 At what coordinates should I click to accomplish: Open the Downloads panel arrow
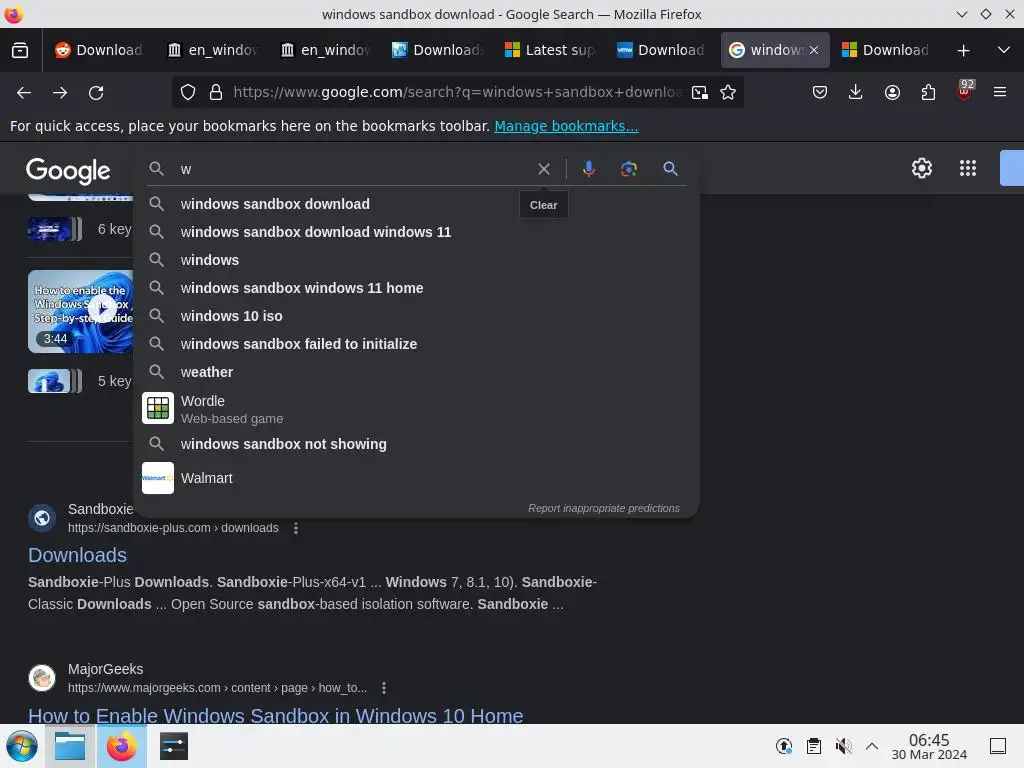tap(856, 93)
